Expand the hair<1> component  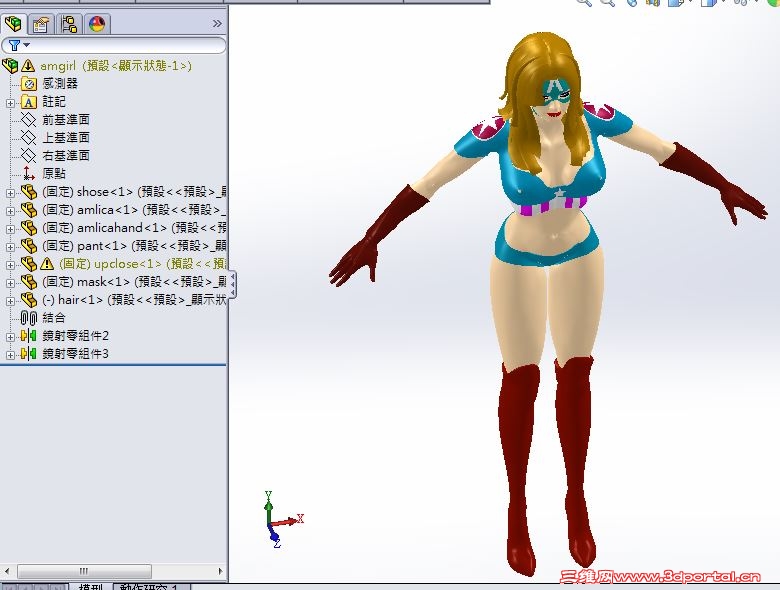(10, 301)
